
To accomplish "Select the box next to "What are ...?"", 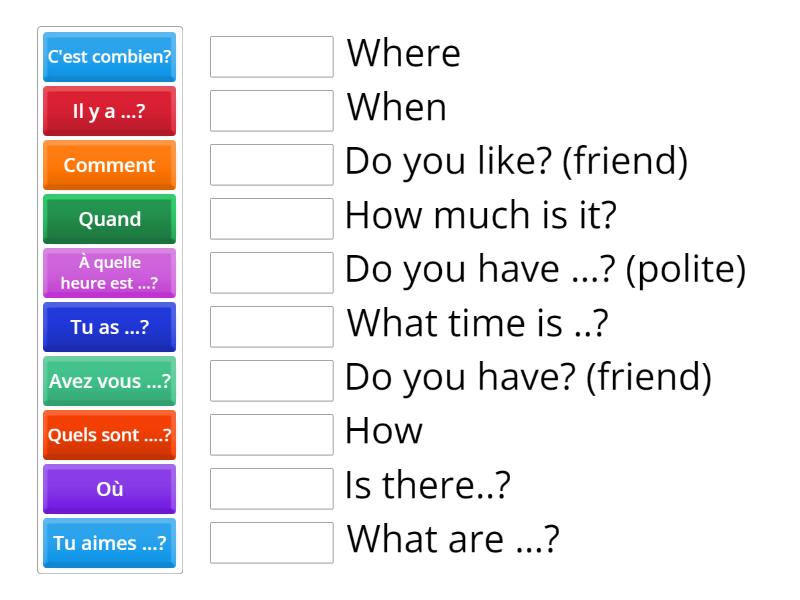I will click(271, 543).
